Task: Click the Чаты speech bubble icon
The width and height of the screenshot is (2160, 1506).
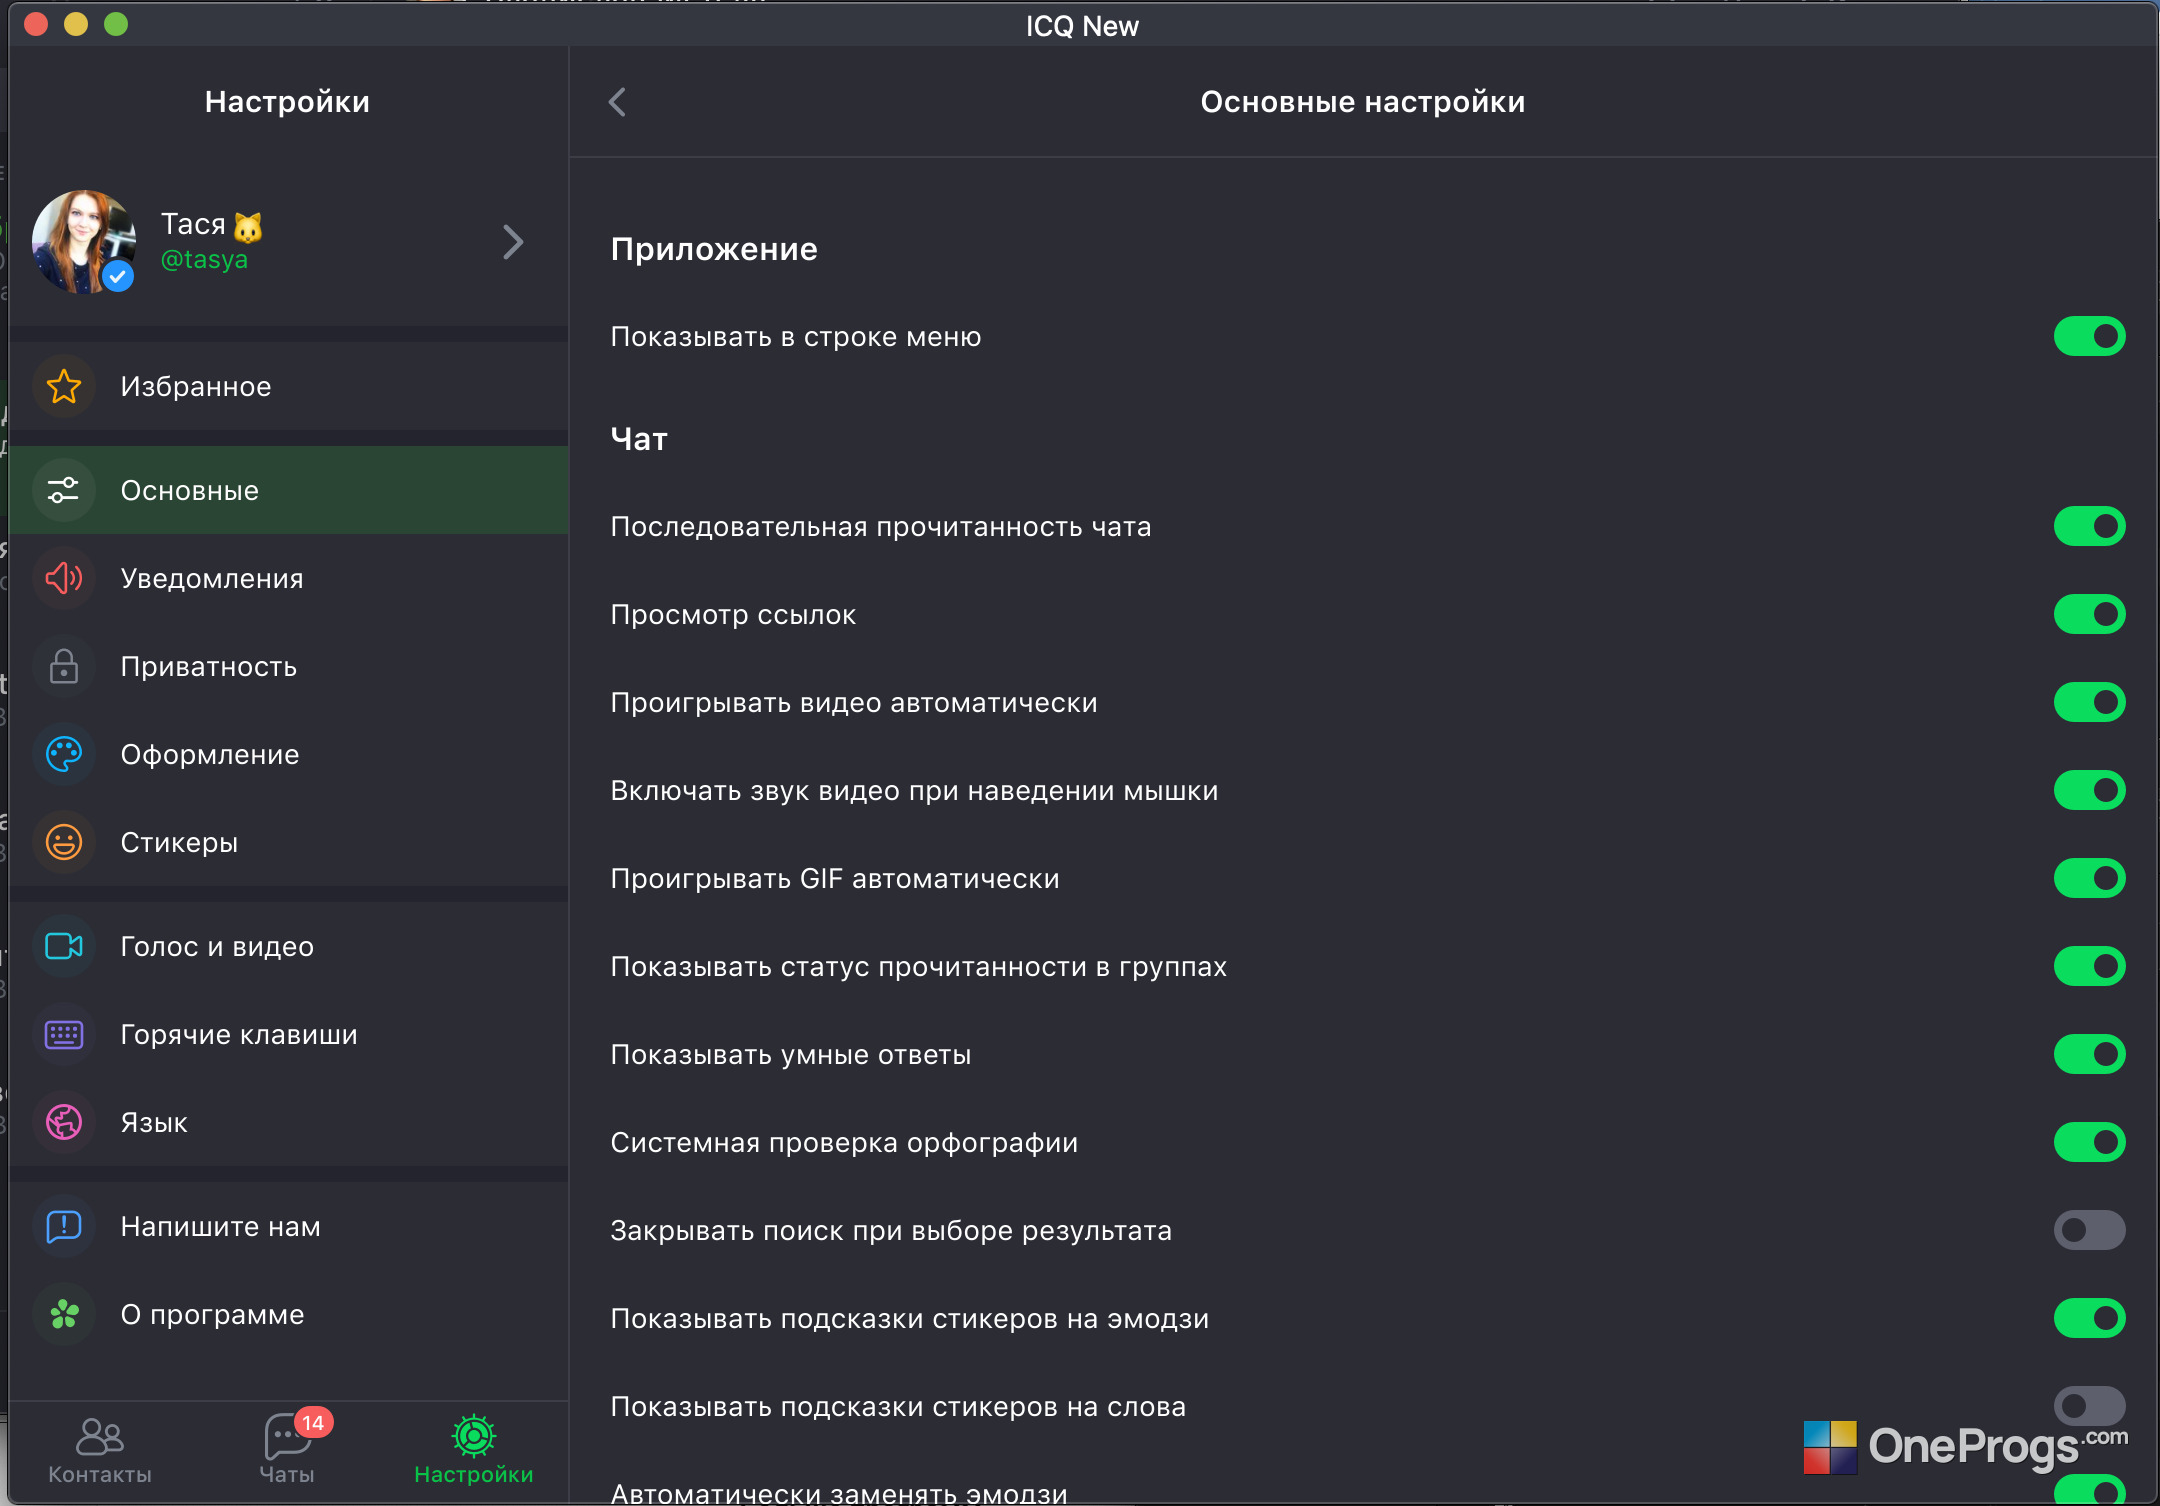Action: [x=286, y=1437]
